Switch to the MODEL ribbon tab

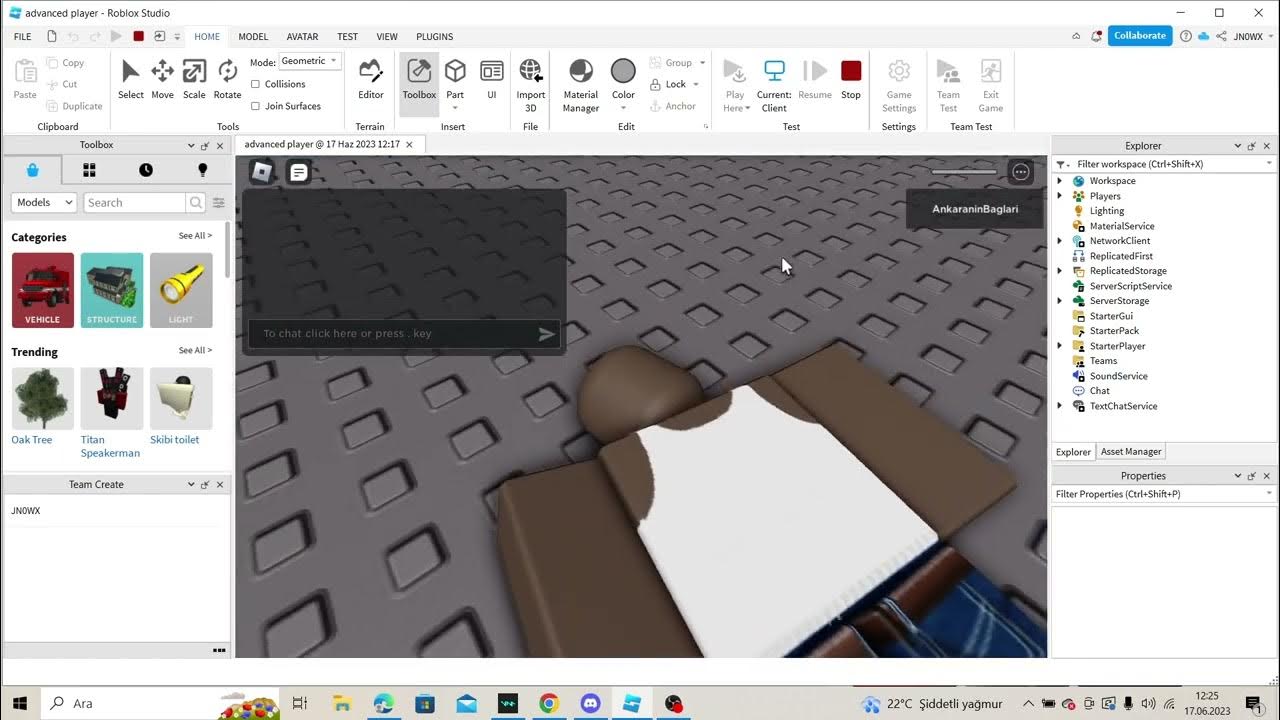[x=253, y=37]
